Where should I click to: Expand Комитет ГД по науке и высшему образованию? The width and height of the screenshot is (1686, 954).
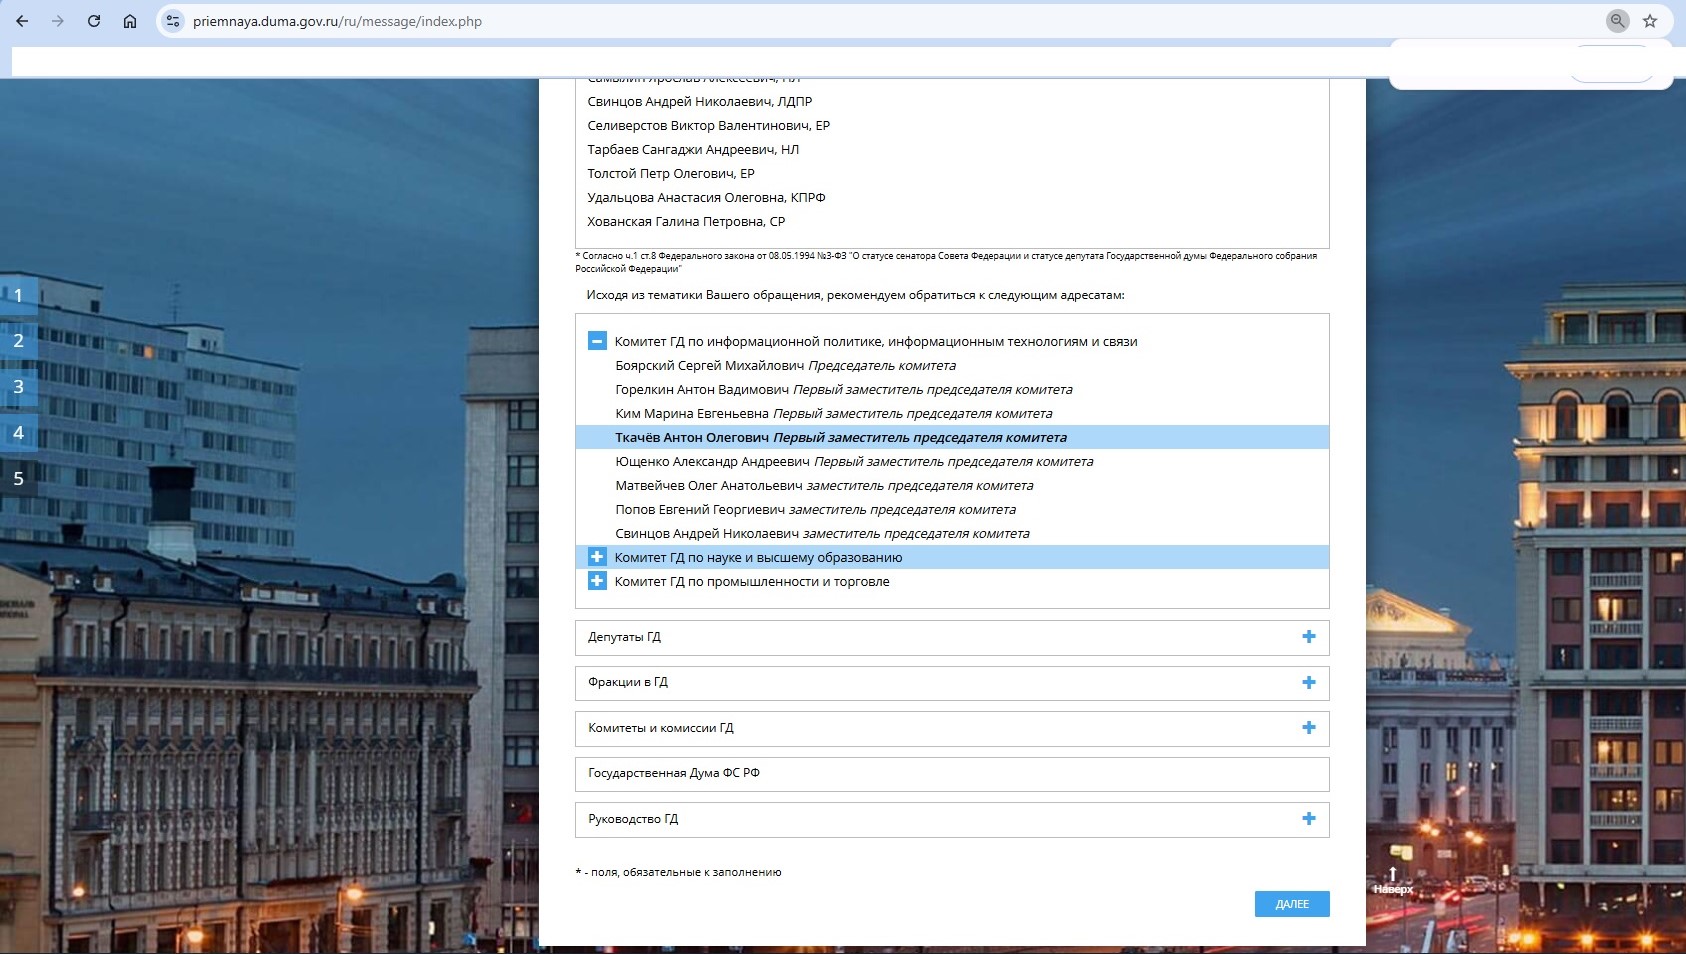tap(597, 557)
